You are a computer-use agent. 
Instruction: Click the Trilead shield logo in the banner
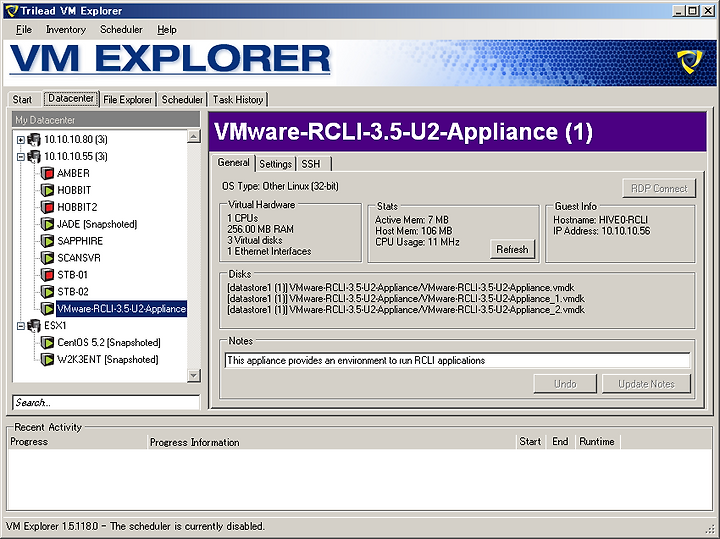(x=689, y=62)
